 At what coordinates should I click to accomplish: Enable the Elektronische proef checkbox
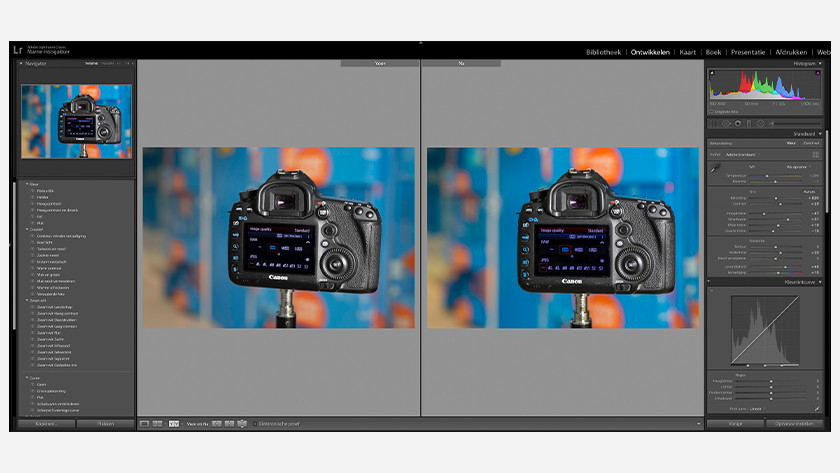[x=255, y=424]
